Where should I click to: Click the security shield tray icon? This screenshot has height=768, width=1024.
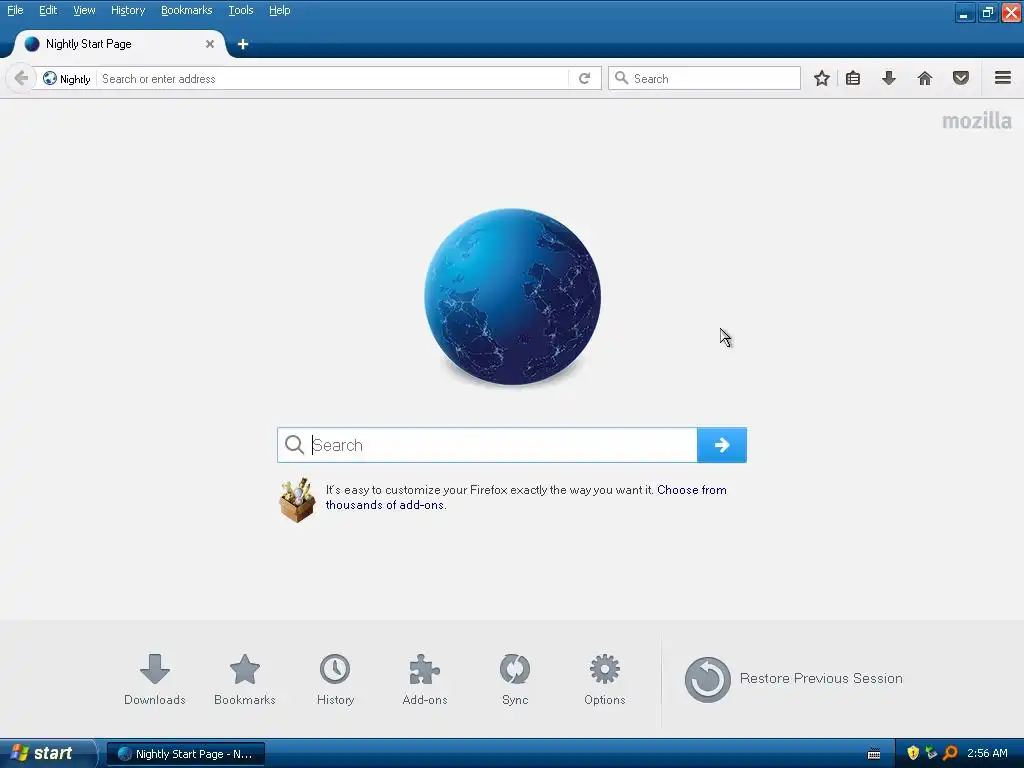point(913,753)
